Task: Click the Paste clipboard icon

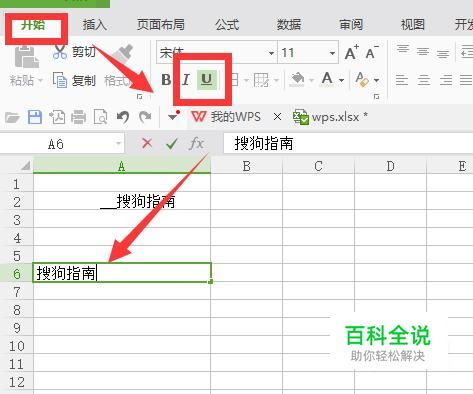Action: (x=26, y=57)
